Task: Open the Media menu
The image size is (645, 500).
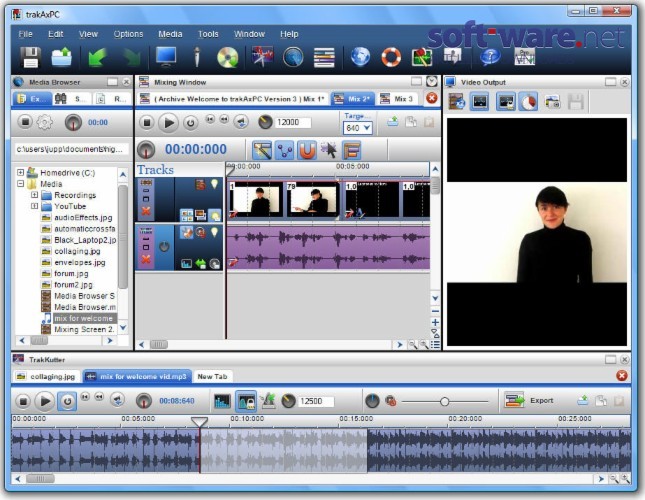Action: click(x=170, y=34)
